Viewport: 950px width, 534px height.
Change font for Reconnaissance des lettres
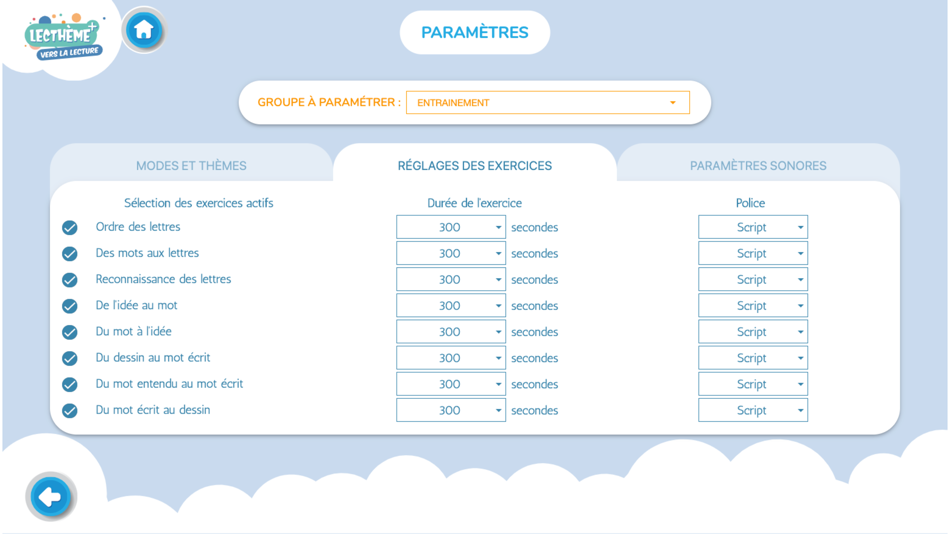[x=752, y=279]
